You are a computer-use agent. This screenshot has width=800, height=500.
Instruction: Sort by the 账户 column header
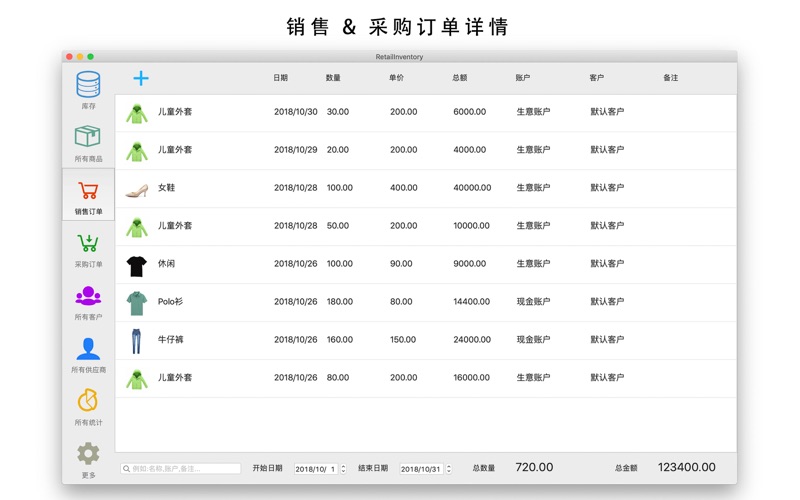pyautogui.click(x=523, y=78)
